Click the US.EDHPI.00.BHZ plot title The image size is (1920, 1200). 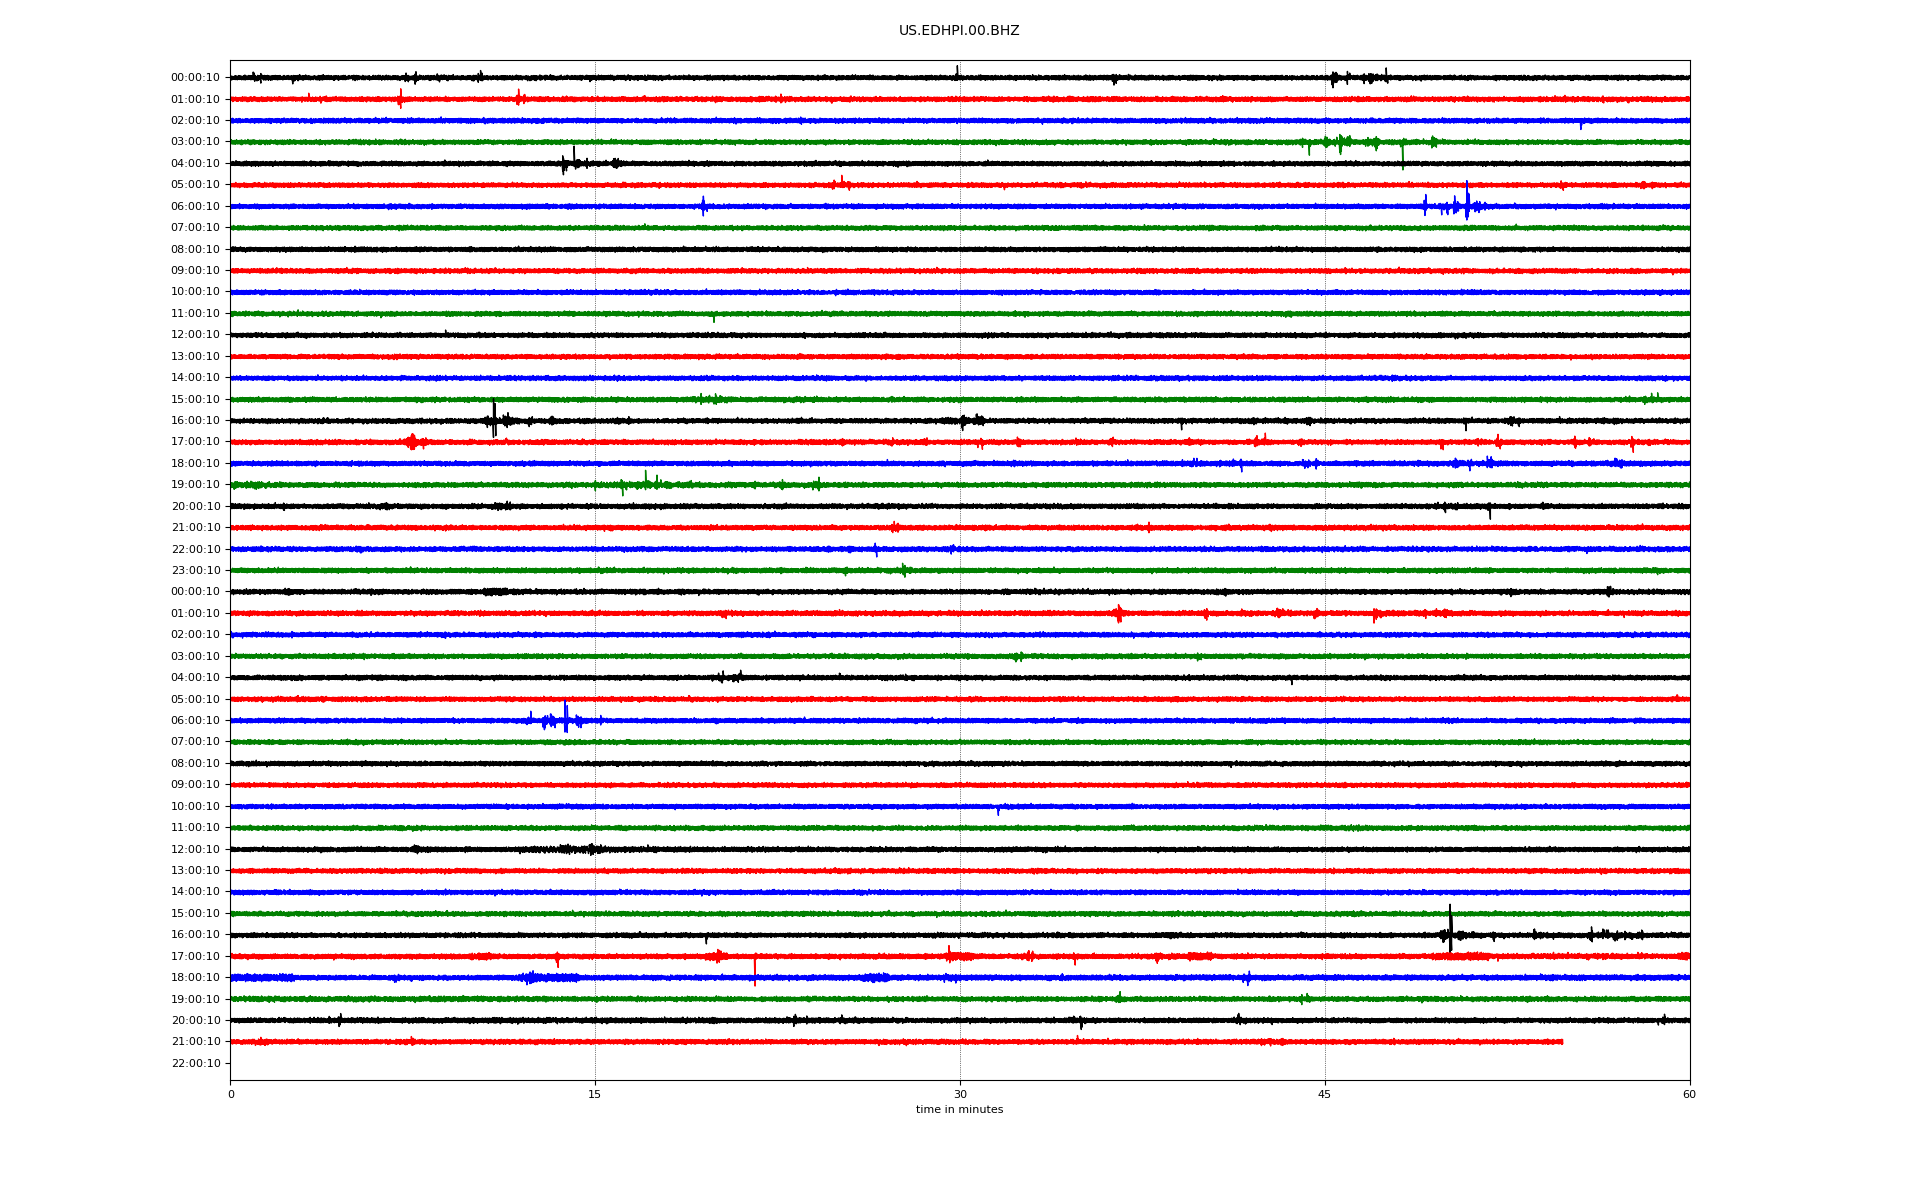point(958,31)
